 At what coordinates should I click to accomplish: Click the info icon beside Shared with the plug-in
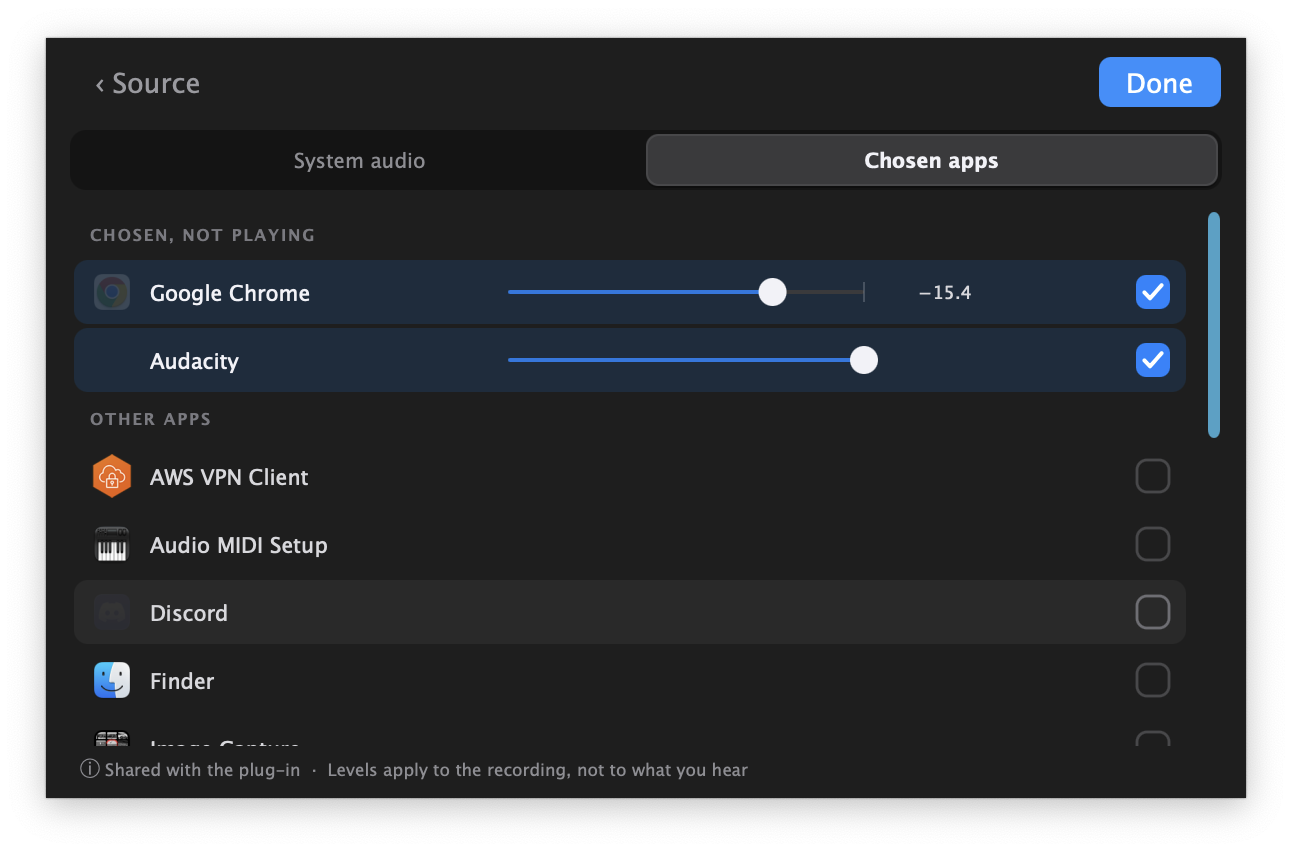90,770
